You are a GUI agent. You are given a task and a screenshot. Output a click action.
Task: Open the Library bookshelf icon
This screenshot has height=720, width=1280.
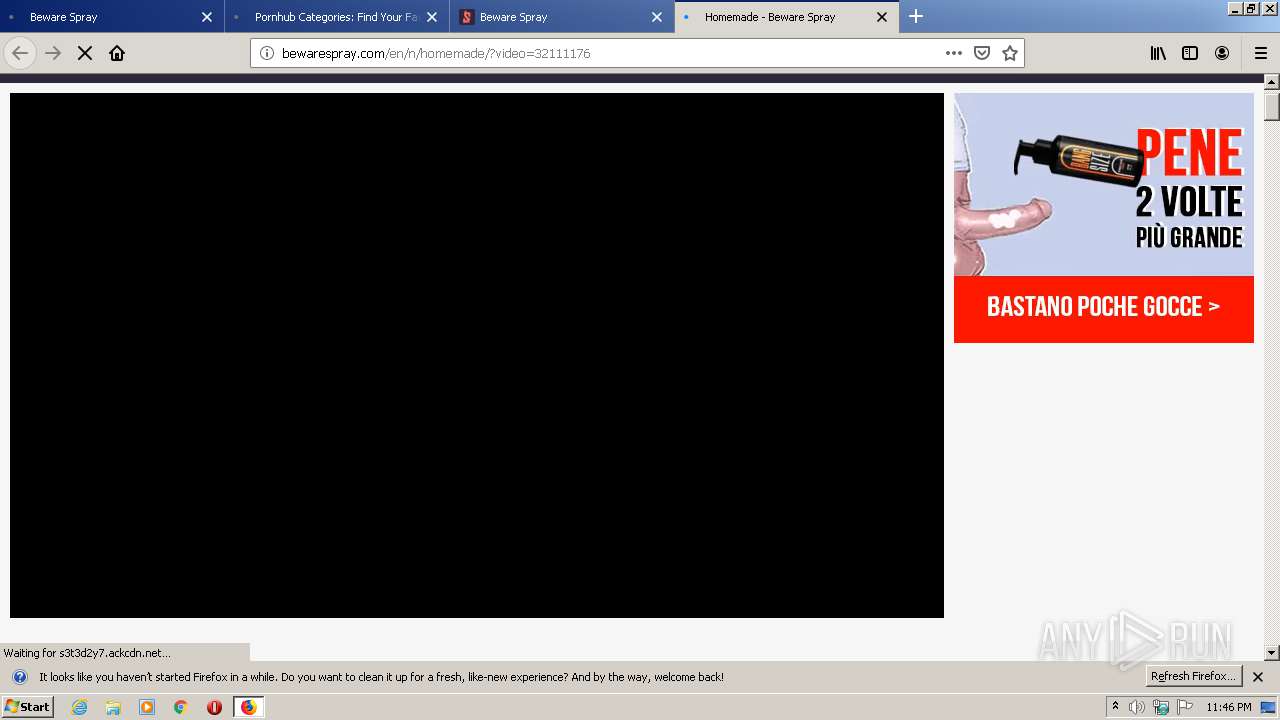1158,53
